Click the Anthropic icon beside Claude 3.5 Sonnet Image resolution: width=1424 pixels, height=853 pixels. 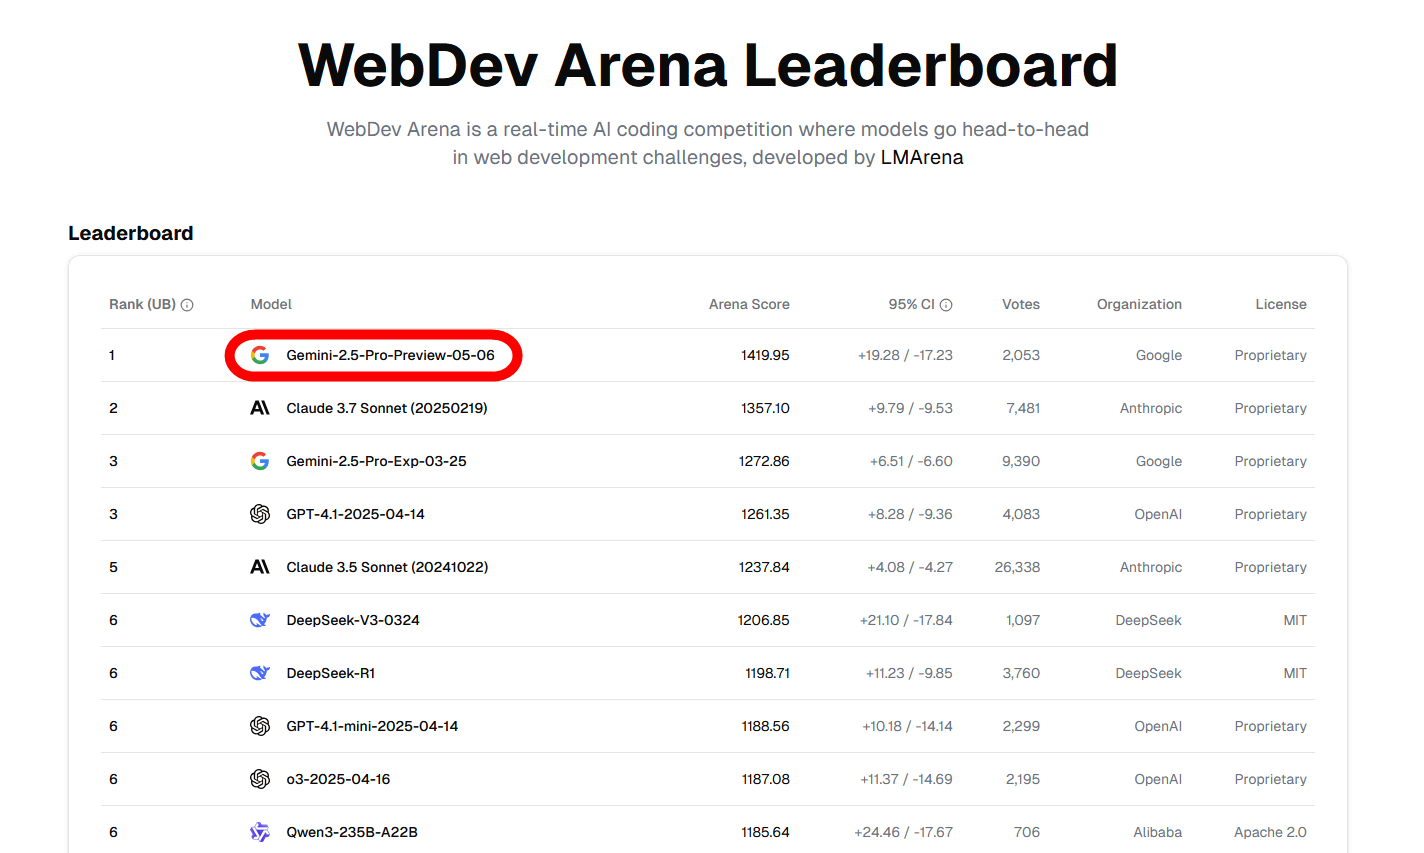click(260, 567)
